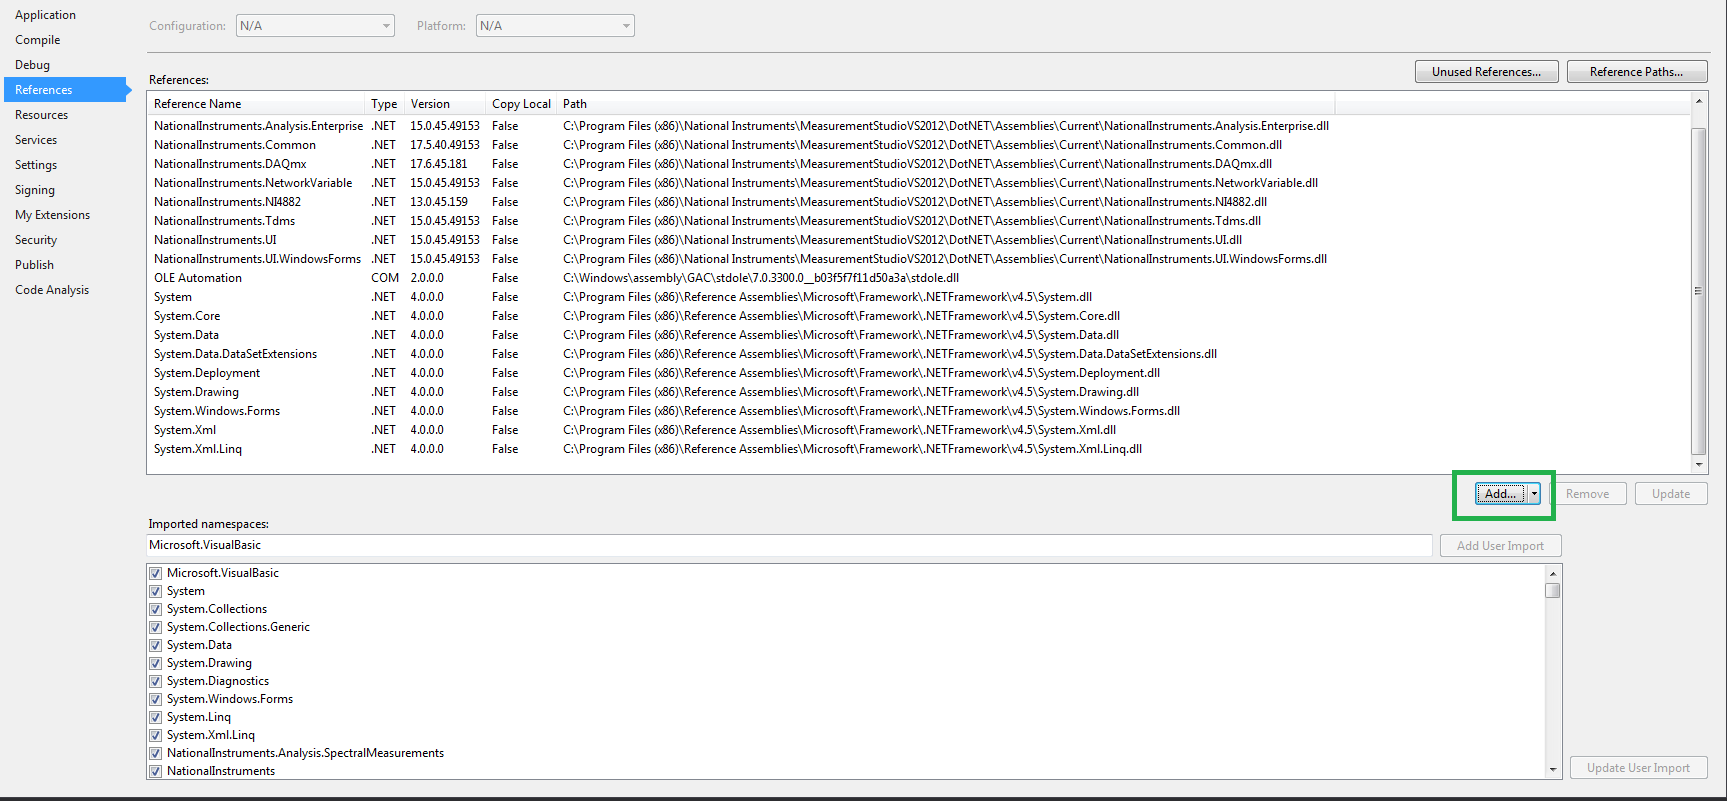This screenshot has width=1727, height=801.
Task: Click the Add reference button
Action: point(1501,494)
